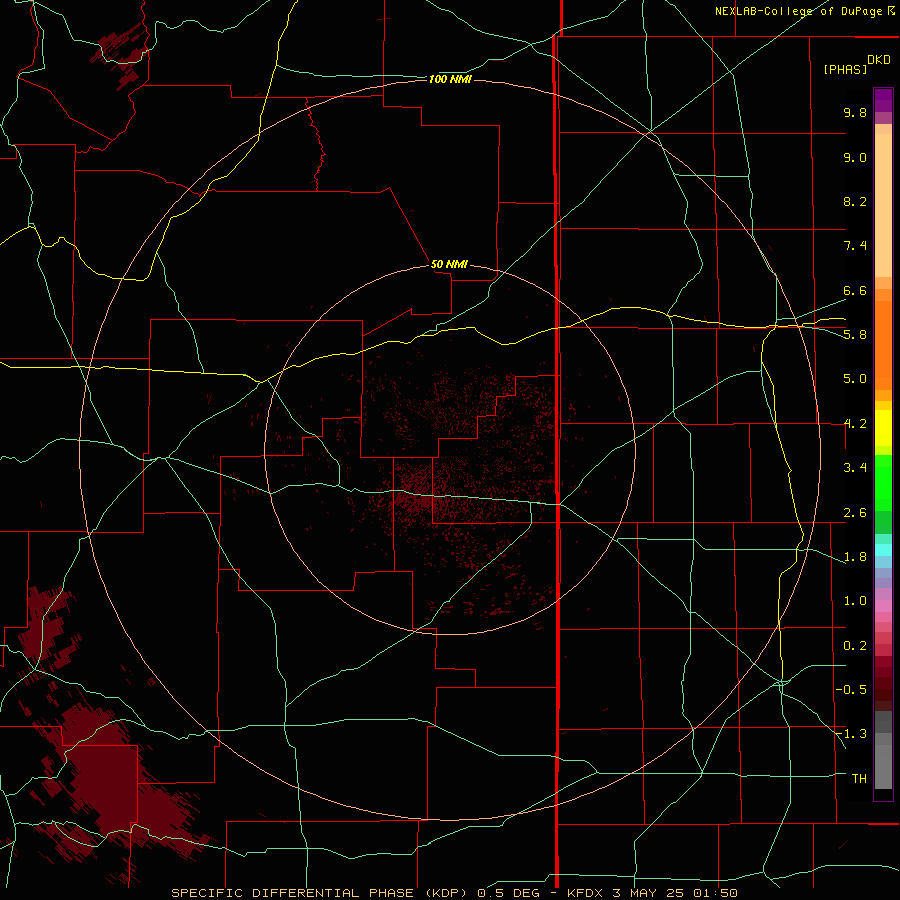
Task: Select the 2.6 value on the scale
Action: pos(855,512)
